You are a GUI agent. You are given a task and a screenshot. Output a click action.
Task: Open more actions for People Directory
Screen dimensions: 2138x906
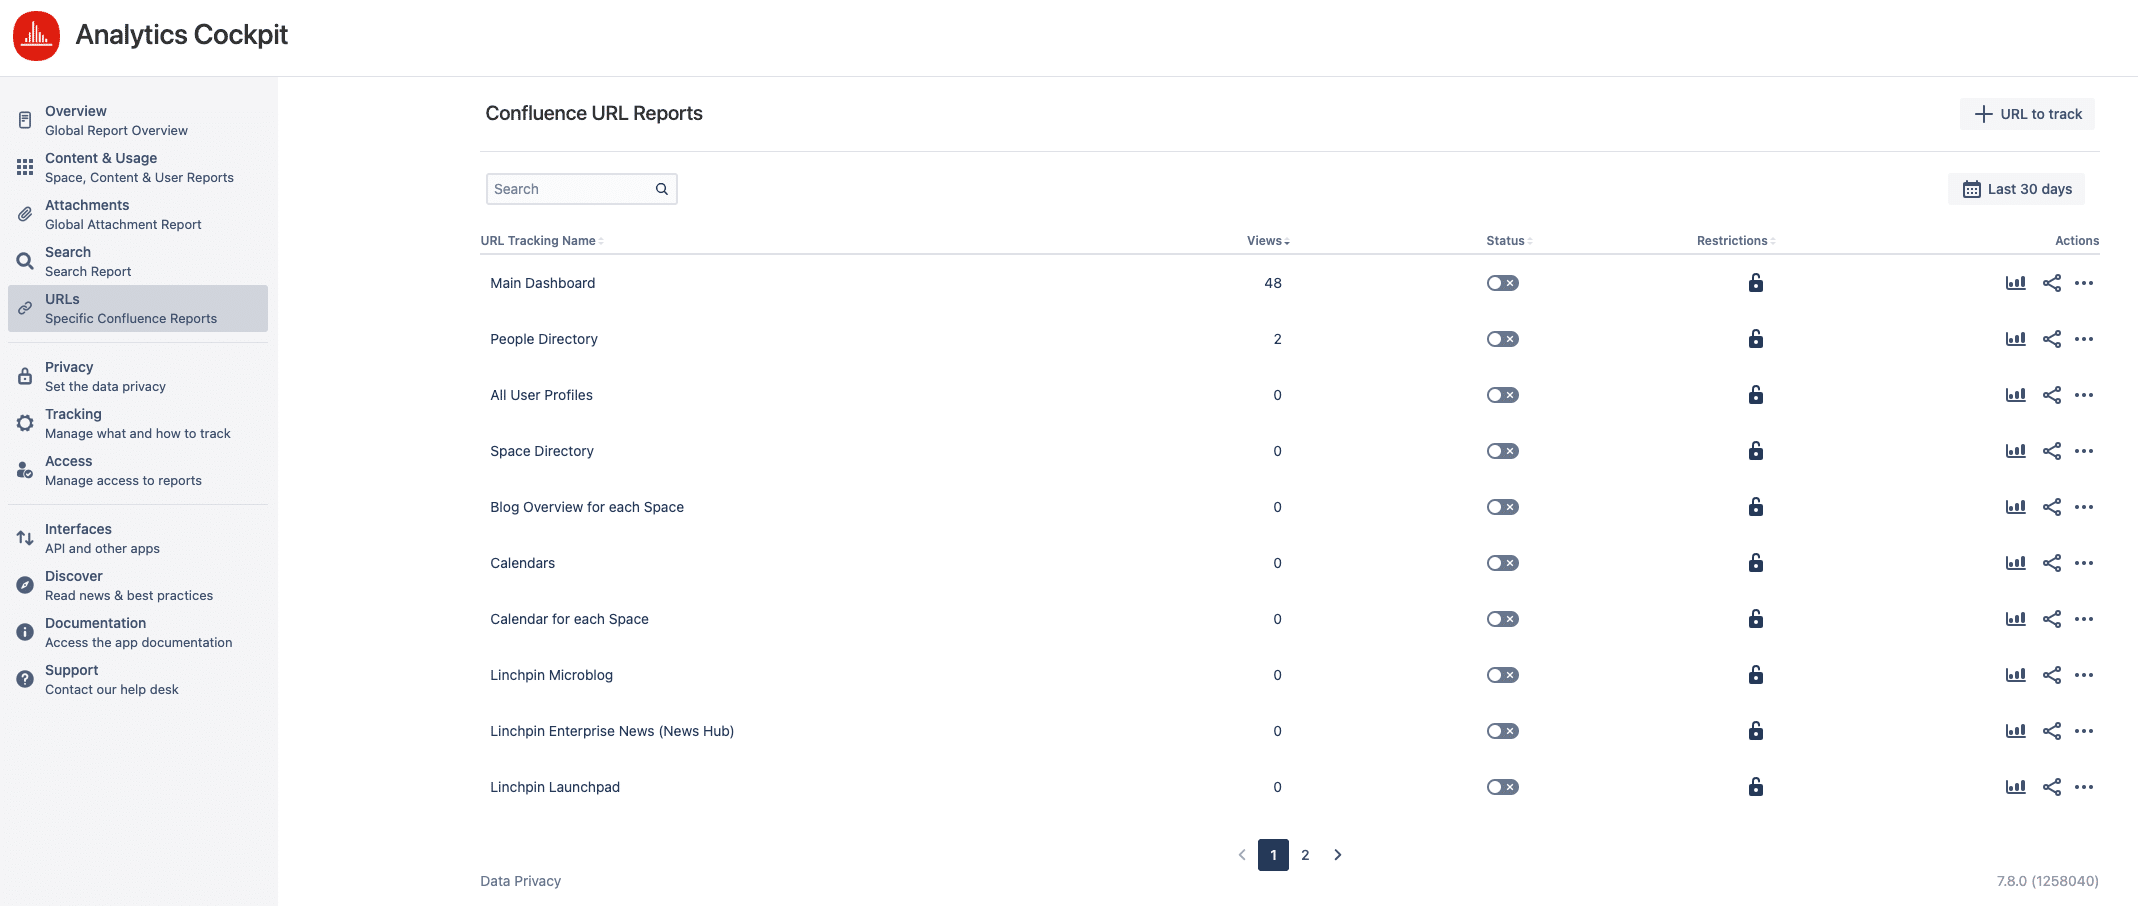coord(2084,339)
